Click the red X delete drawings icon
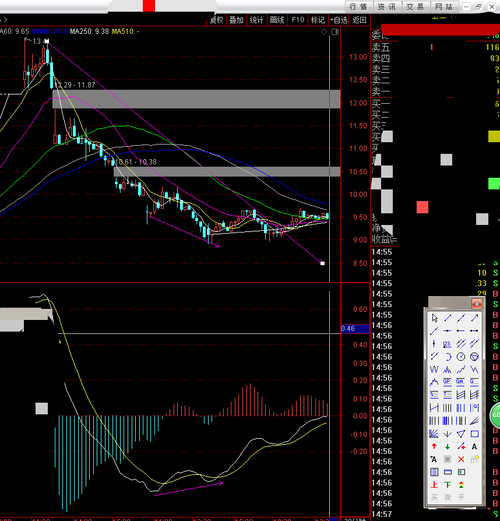500x521 pixels. 461,459
